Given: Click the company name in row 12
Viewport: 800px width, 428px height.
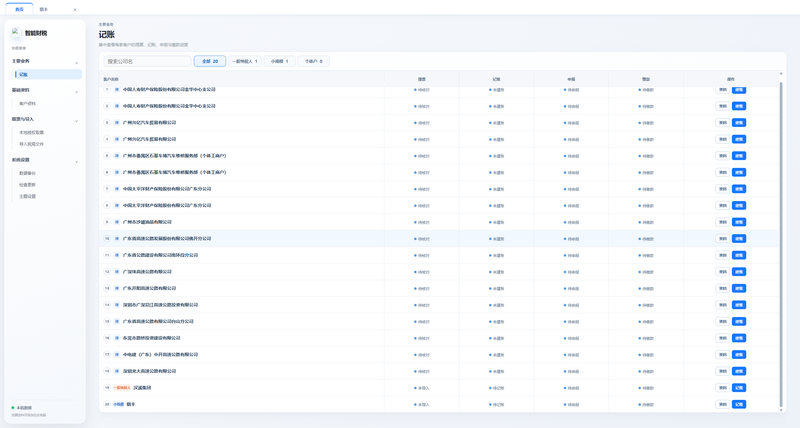Looking at the screenshot, I should [x=147, y=271].
